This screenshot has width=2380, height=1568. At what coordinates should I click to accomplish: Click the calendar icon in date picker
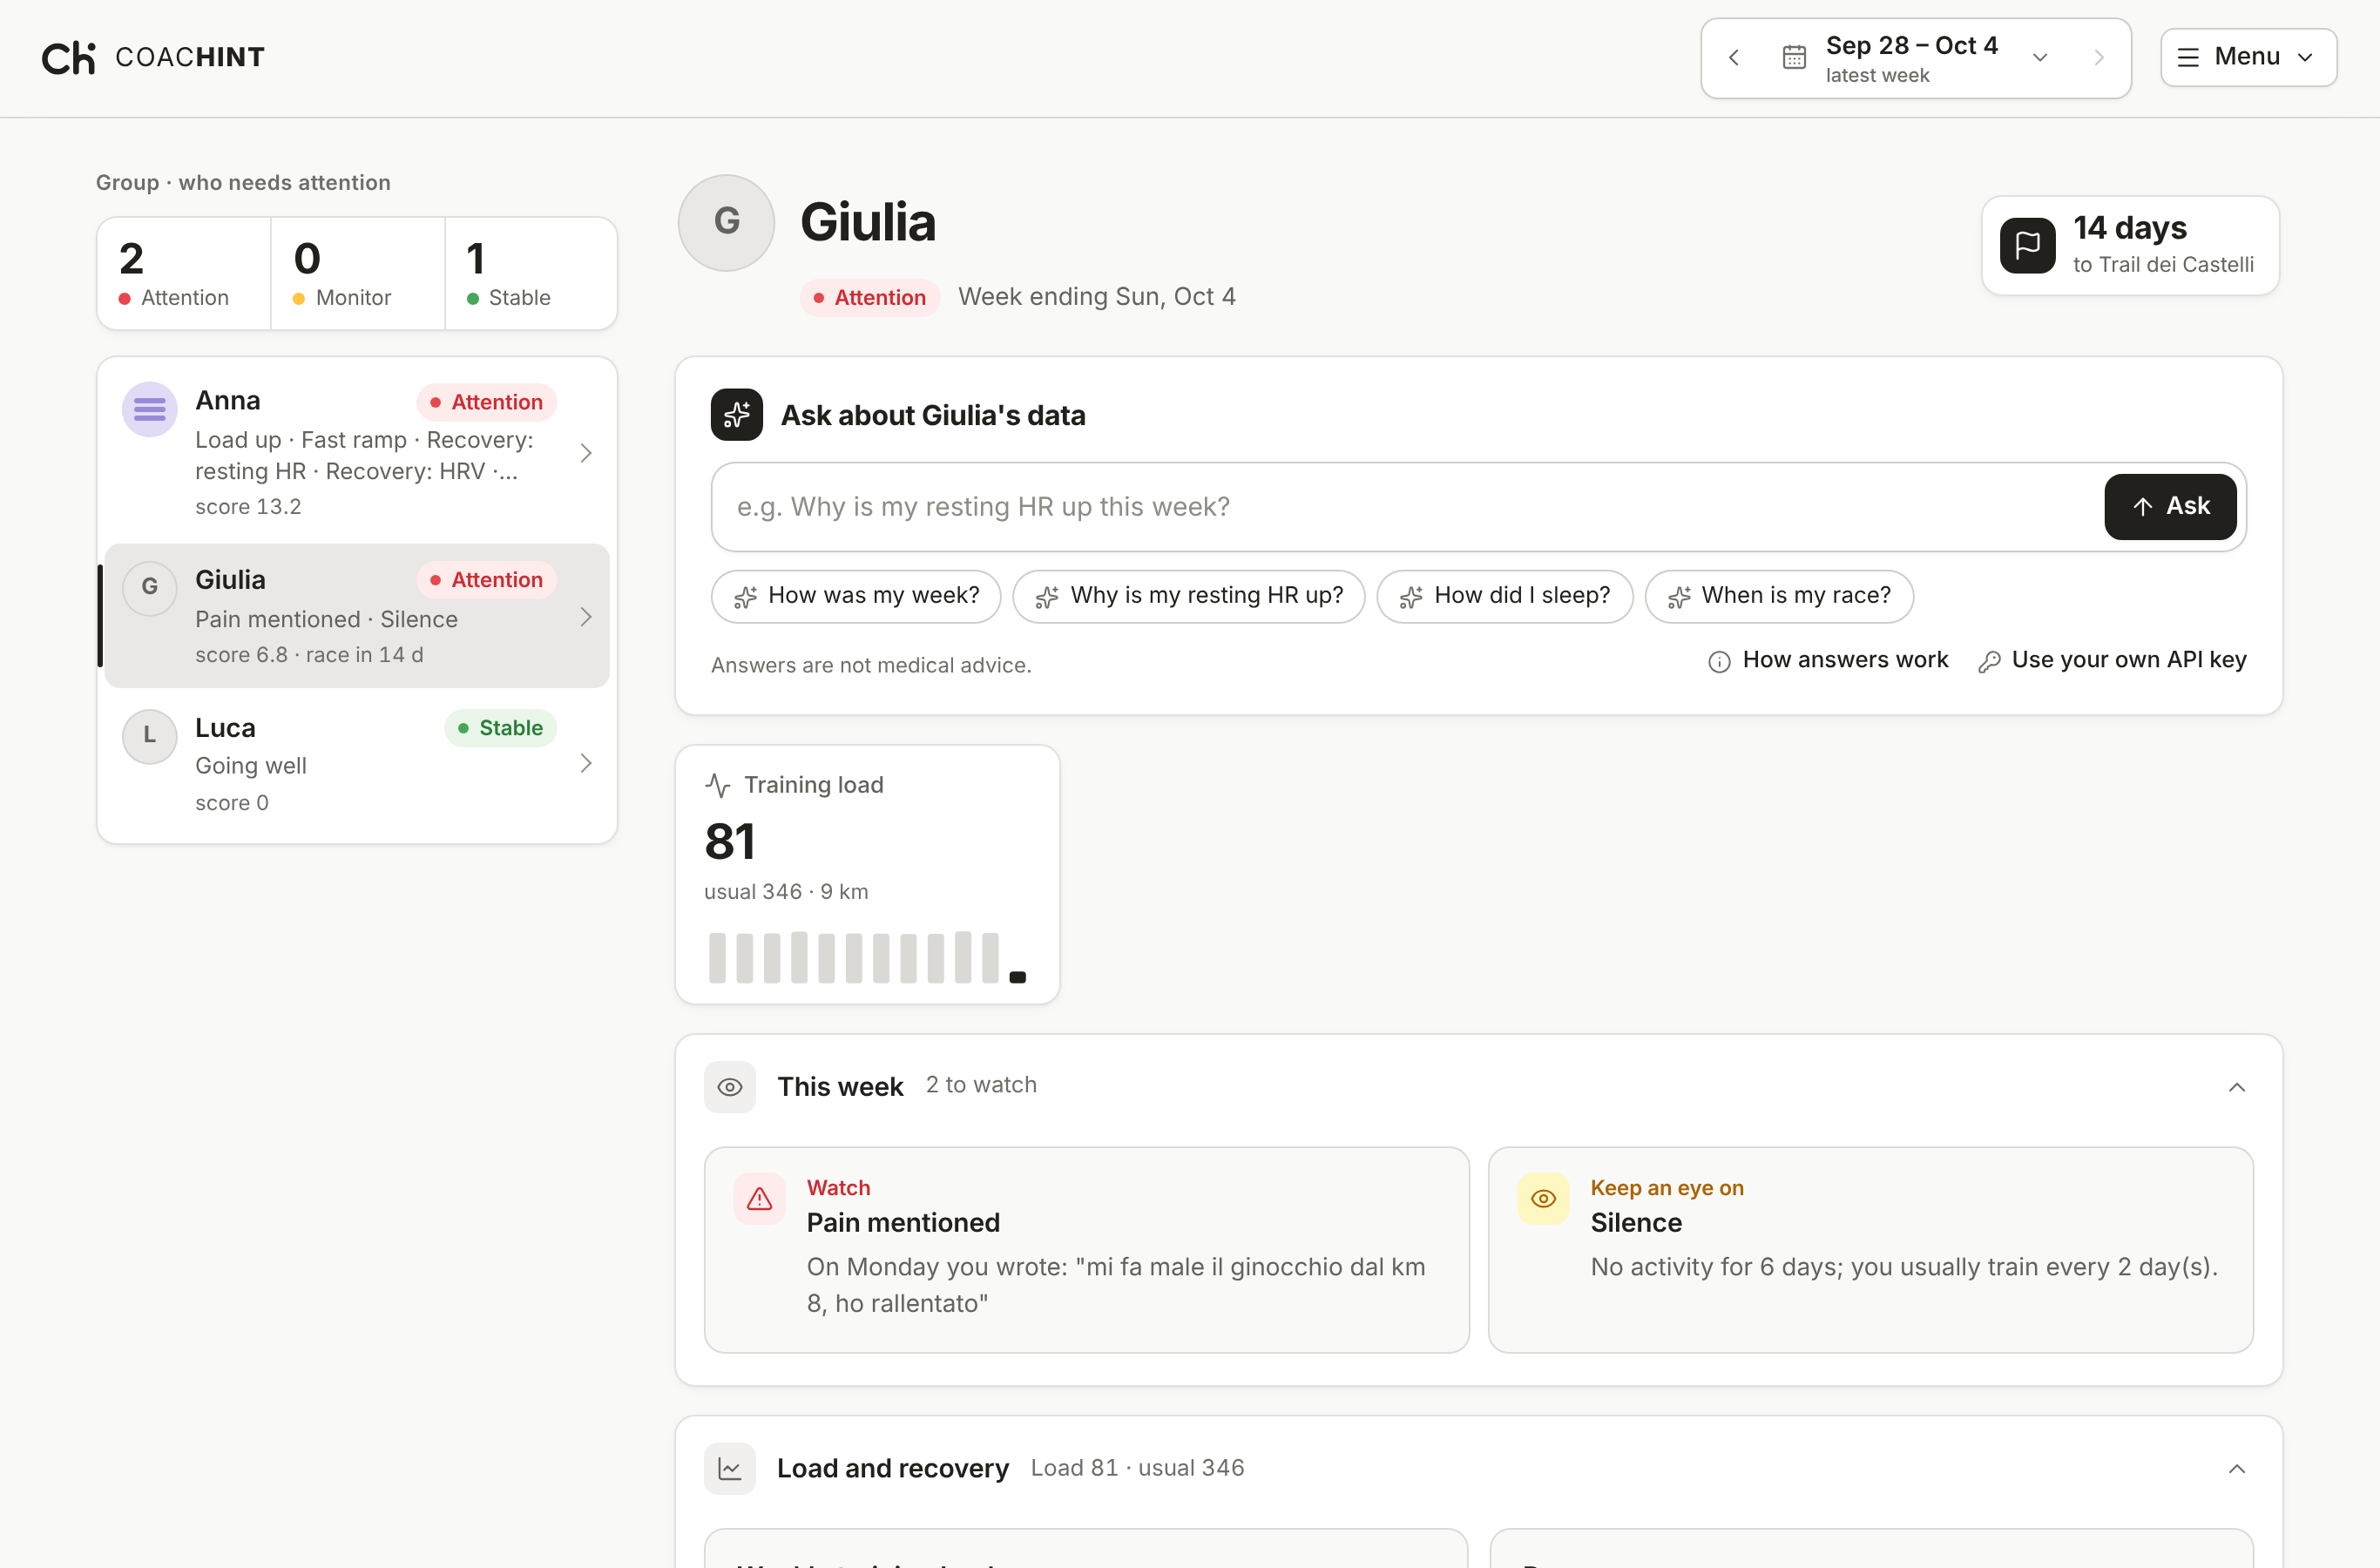(1794, 58)
